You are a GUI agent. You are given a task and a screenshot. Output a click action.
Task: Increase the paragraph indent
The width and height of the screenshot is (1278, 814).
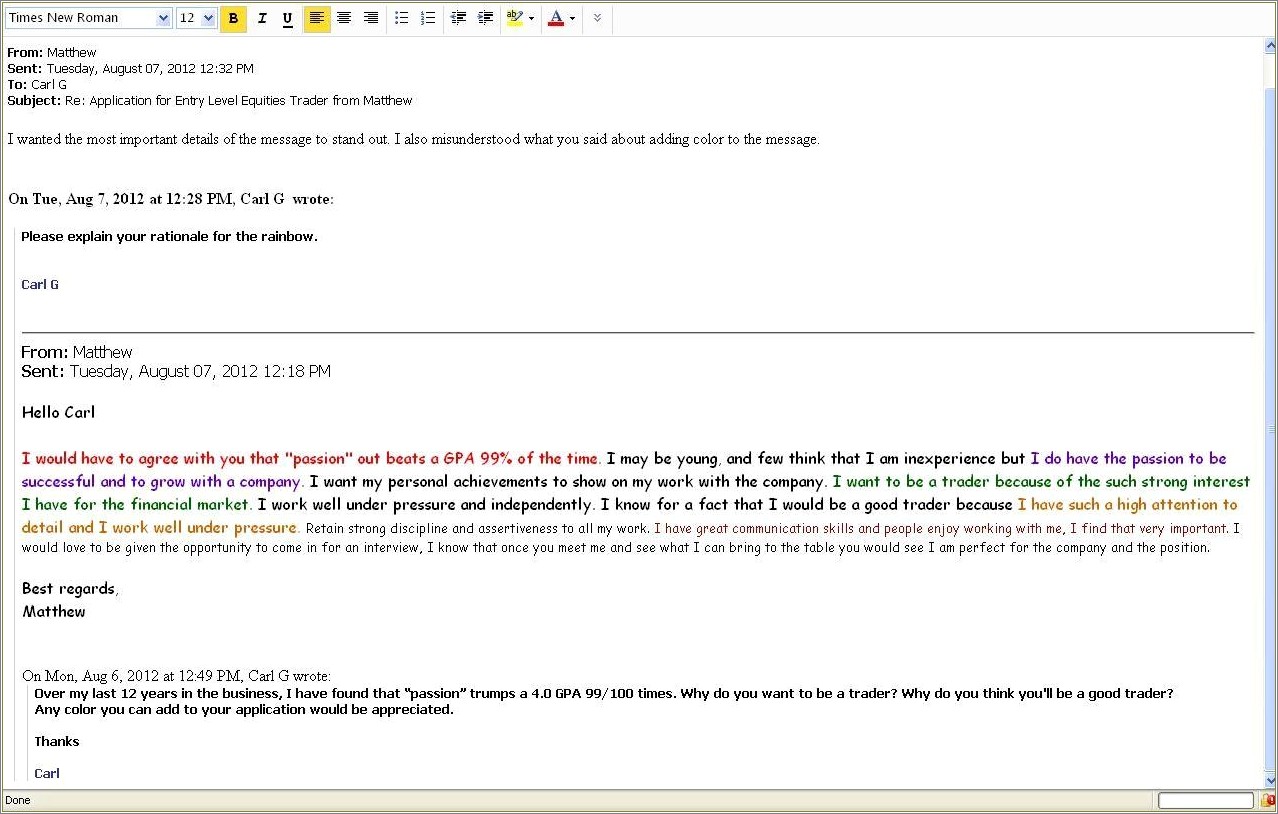point(485,18)
